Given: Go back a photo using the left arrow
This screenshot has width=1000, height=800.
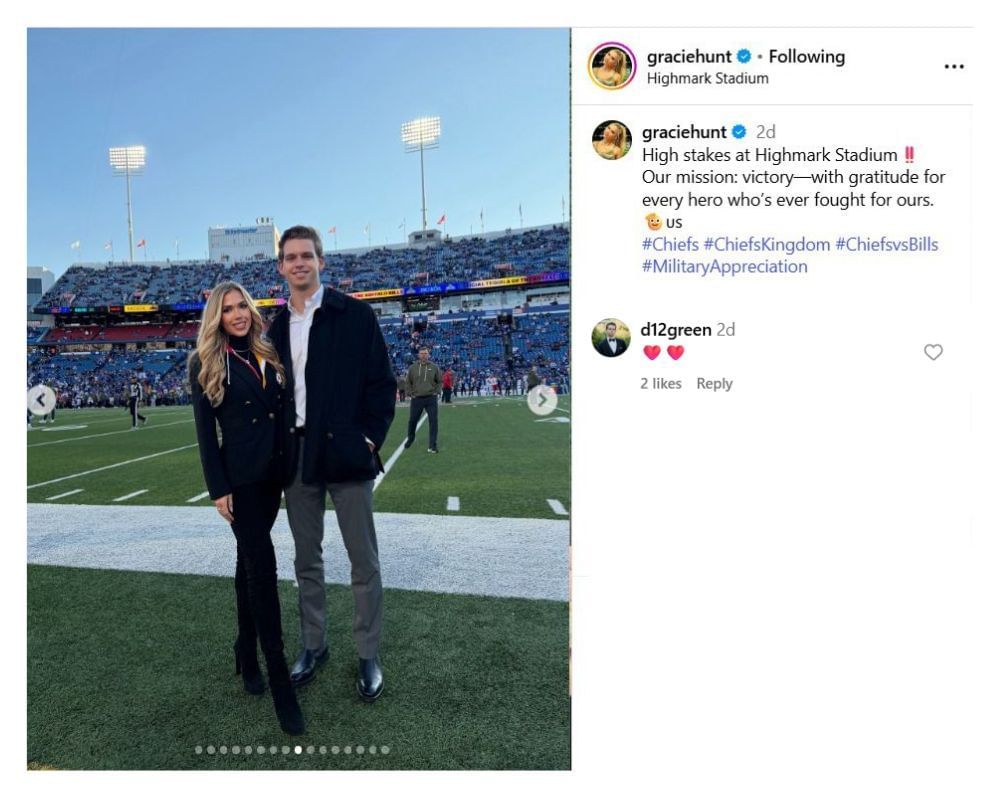Looking at the screenshot, I should (x=41, y=398).
